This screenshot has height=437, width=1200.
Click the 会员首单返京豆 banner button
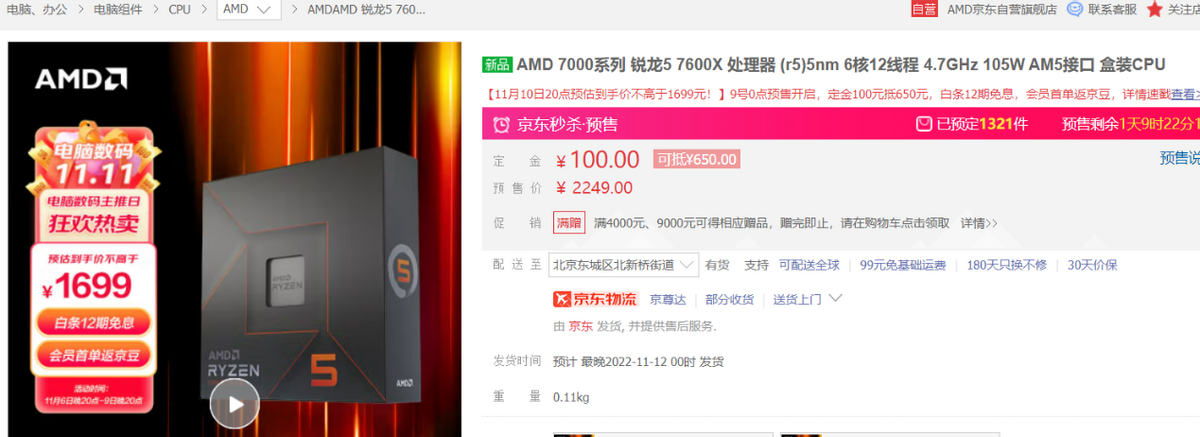coord(93,355)
